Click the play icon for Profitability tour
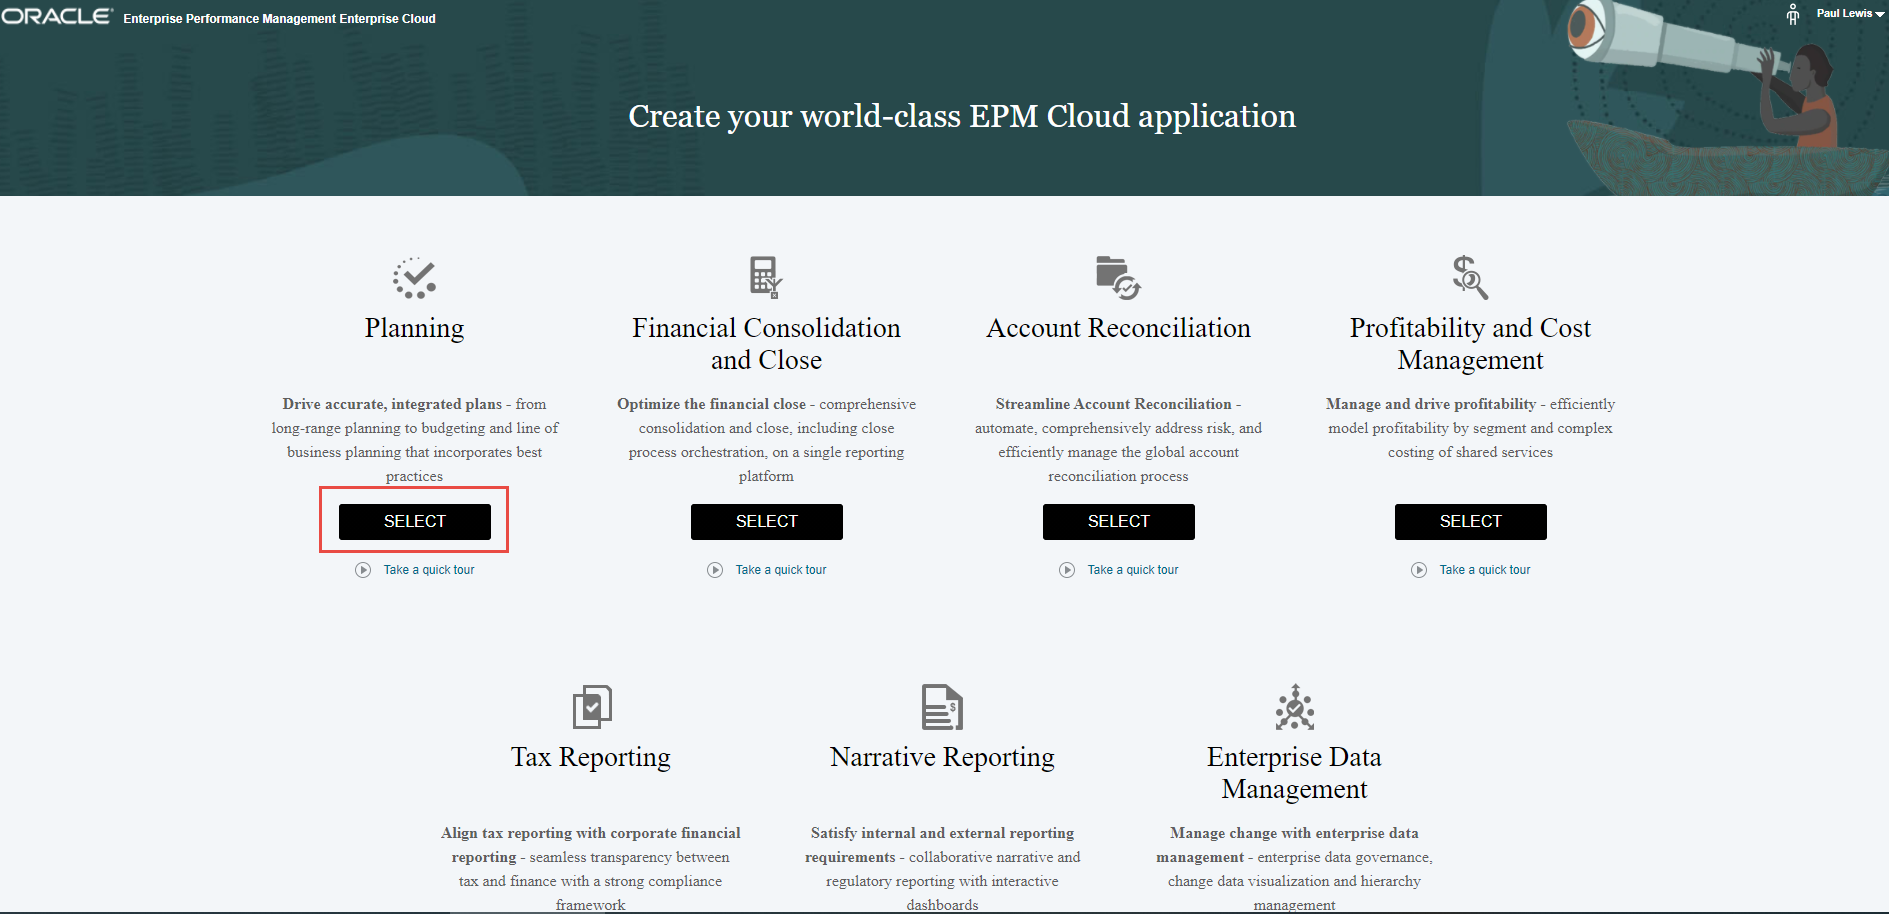The image size is (1889, 914). pyautogui.click(x=1419, y=569)
